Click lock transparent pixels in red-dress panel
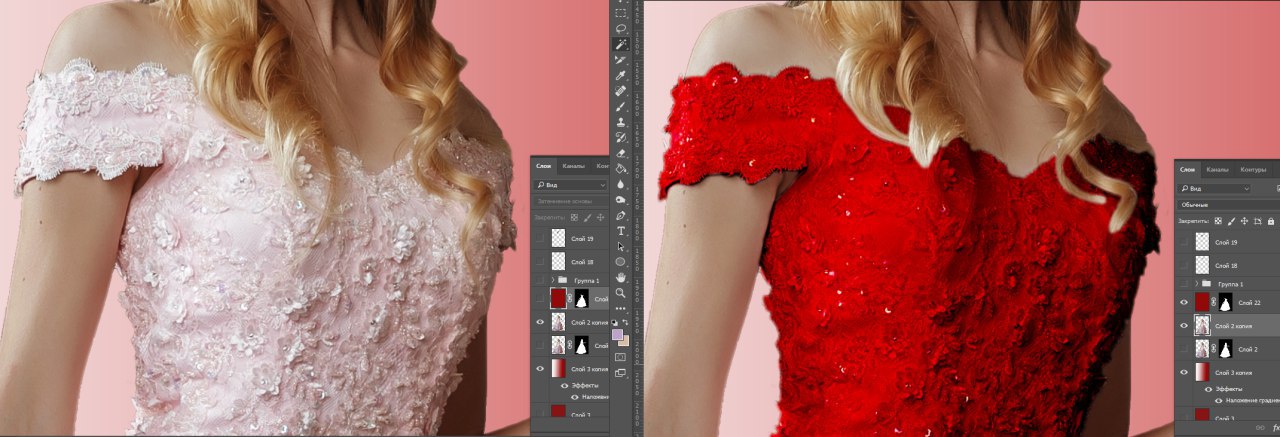This screenshot has width=1280, height=437. (1217, 220)
